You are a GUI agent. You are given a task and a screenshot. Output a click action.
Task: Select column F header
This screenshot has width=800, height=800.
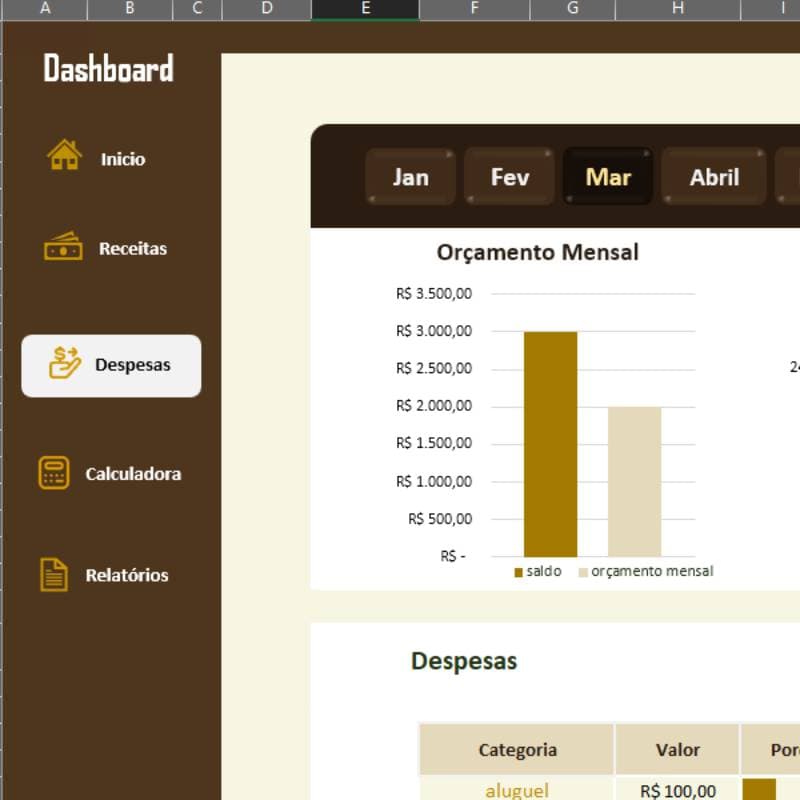474,9
